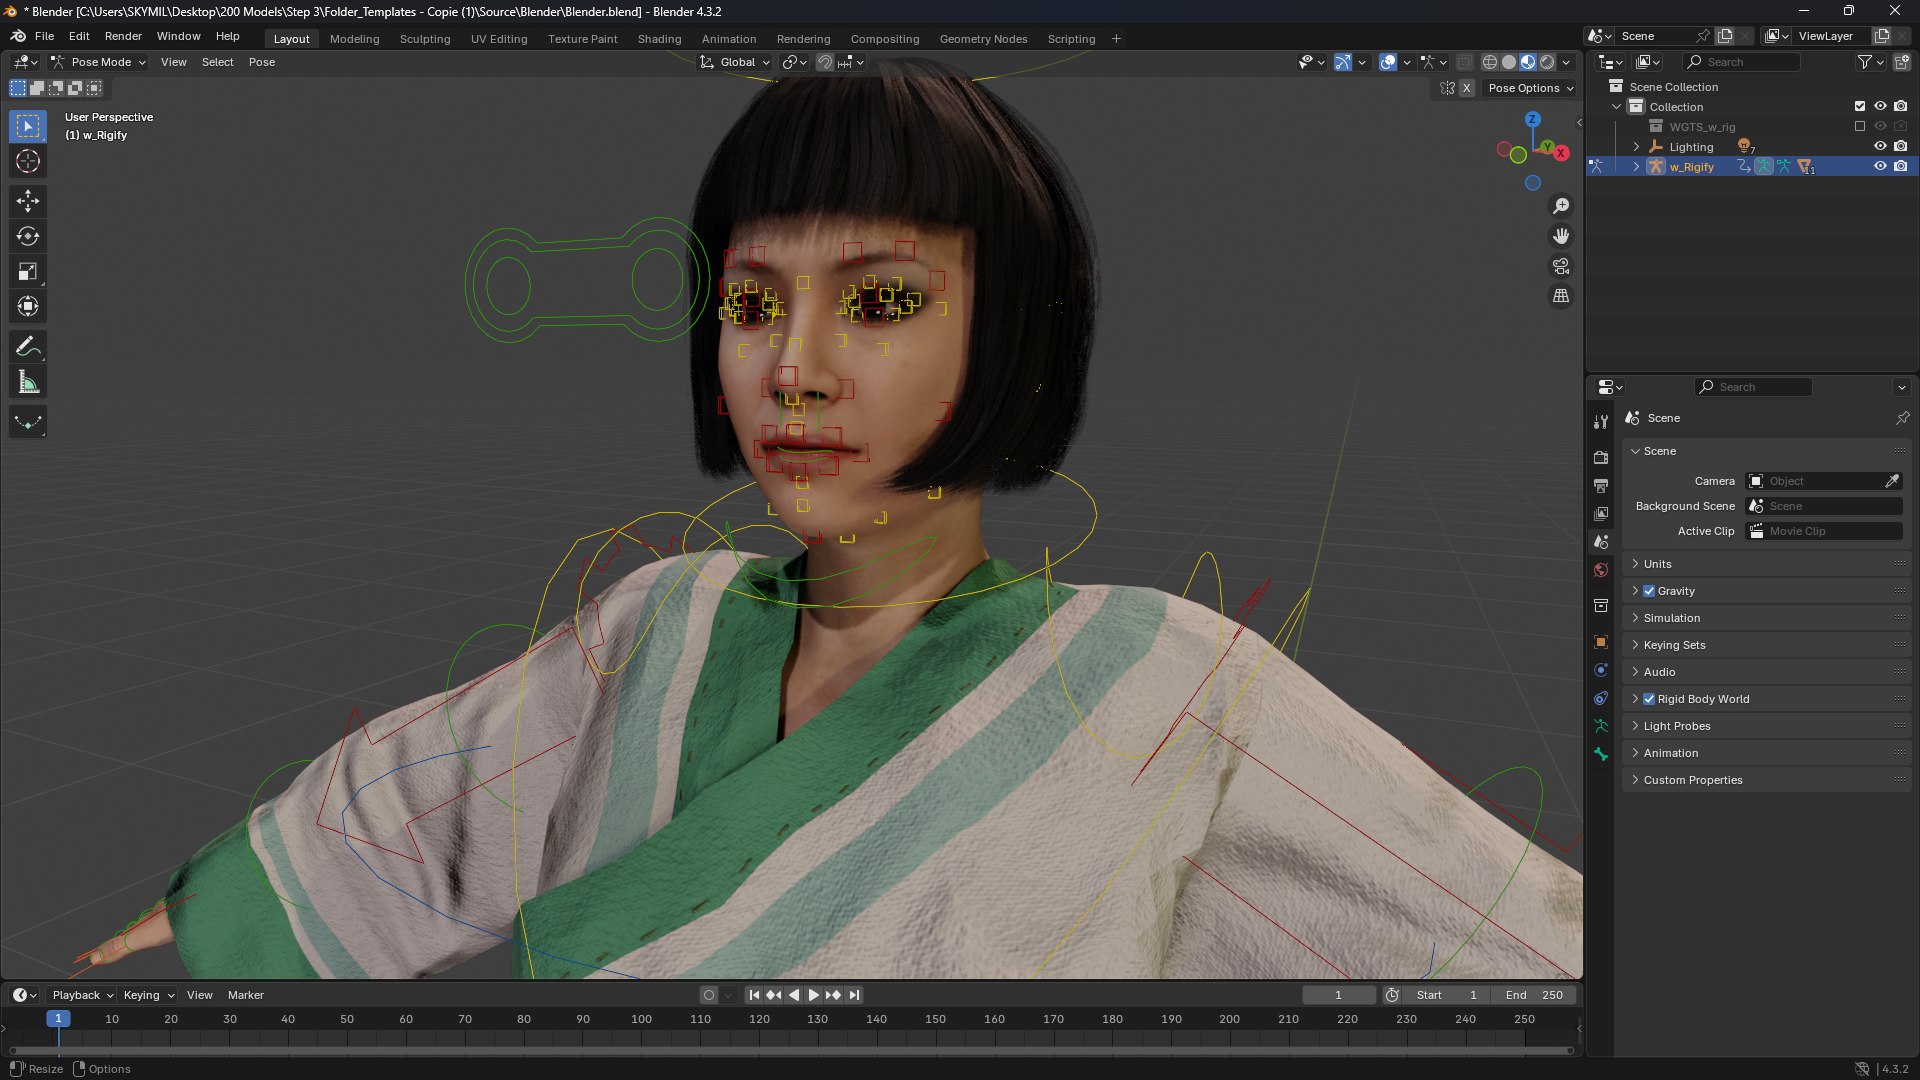Toggle the Rigid Body World checkbox
Image resolution: width=1920 pixels, height=1080 pixels.
pyautogui.click(x=1649, y=699)
